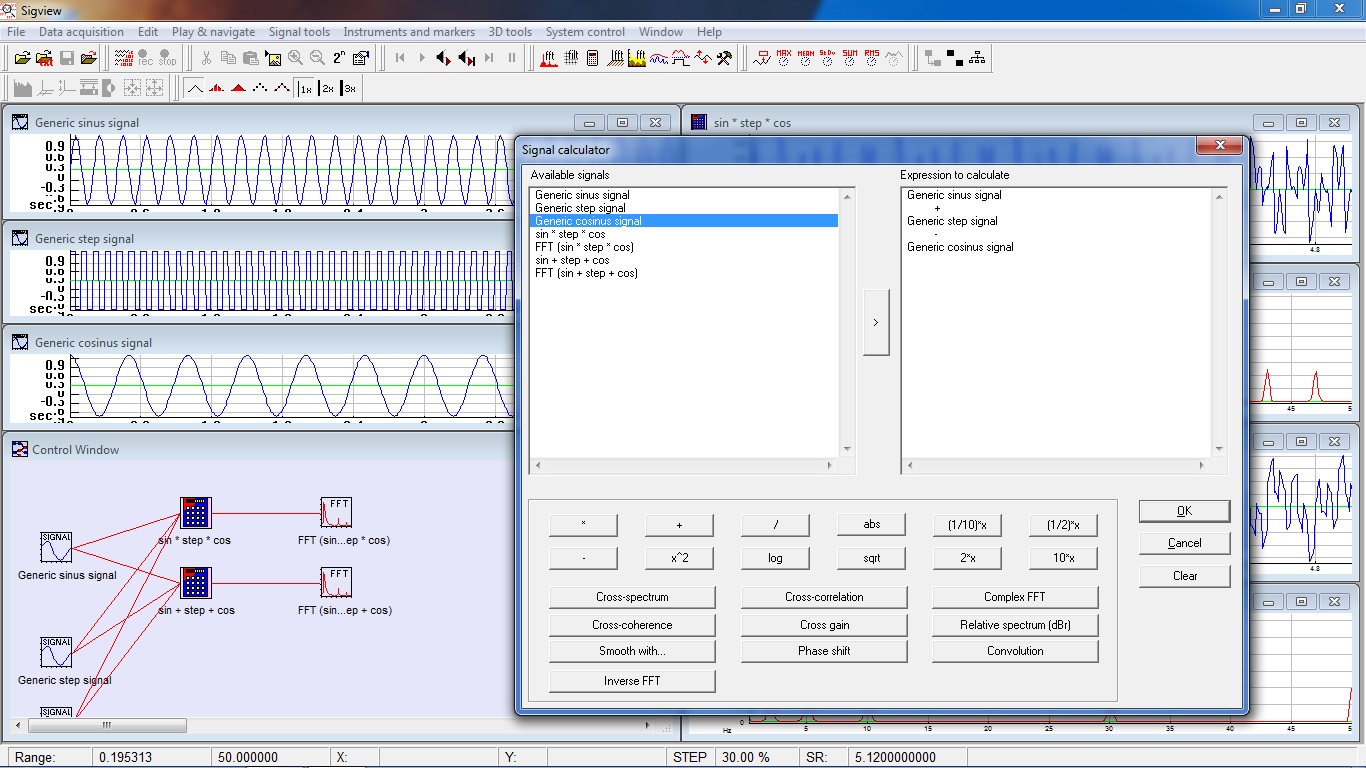Click the FFT spectrum analysis toolbar icon

tap(548, 59)
